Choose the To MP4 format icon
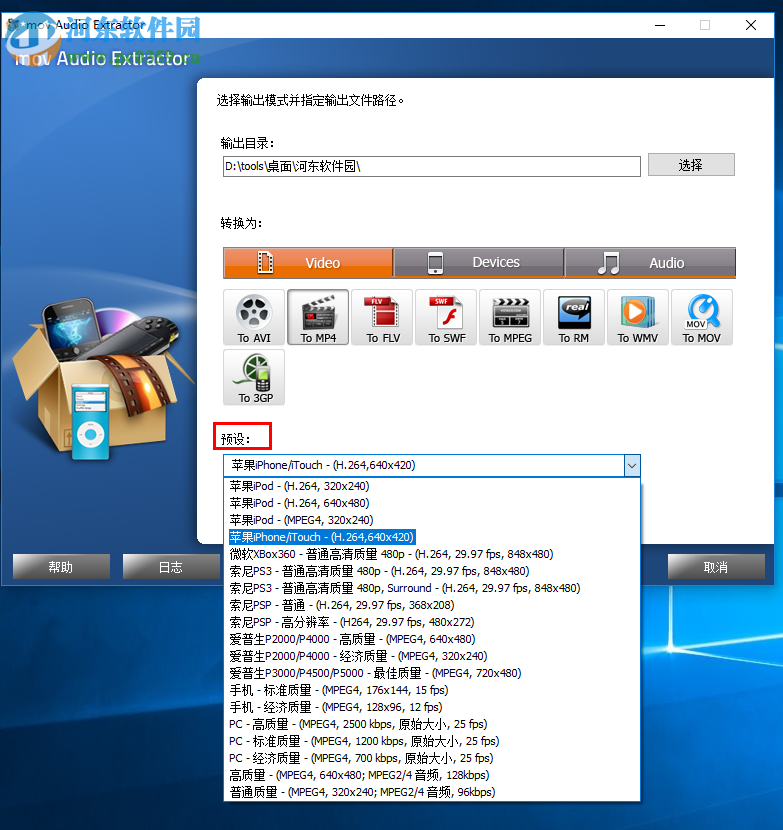This screenshot has height=830, width=783. pos(318,317)
